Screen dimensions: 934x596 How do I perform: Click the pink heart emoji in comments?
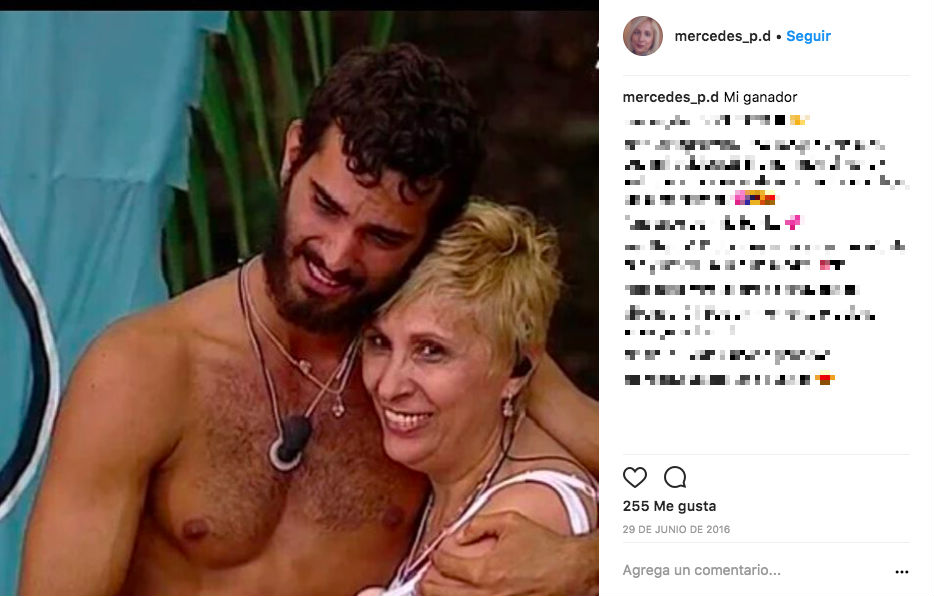coord(792,223)
